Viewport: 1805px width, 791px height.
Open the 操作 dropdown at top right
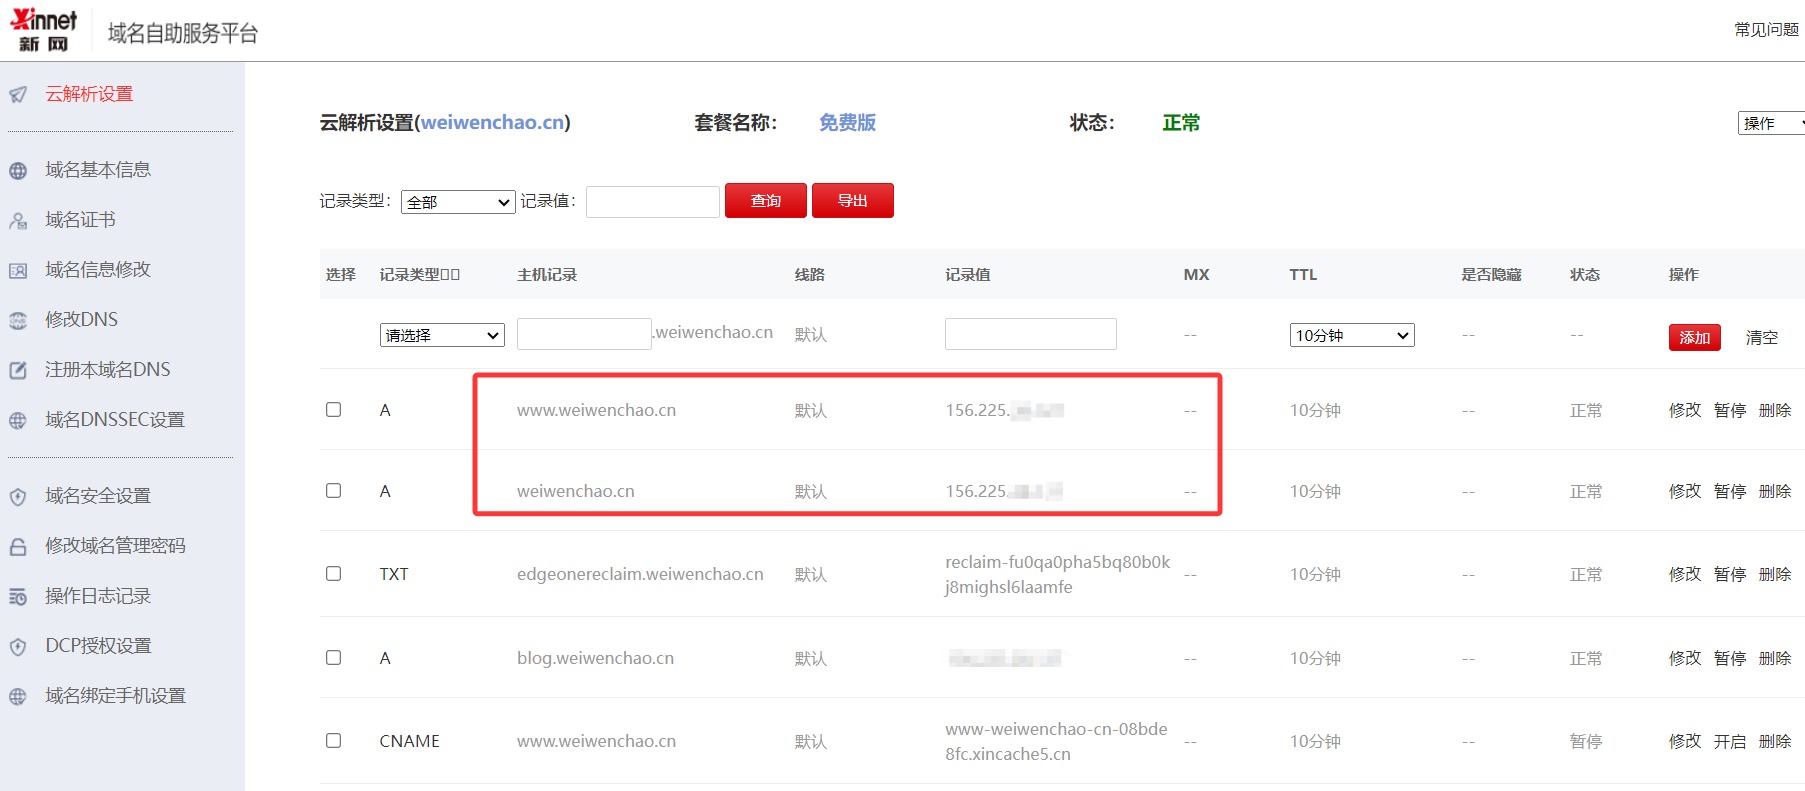pos(1772,123)
